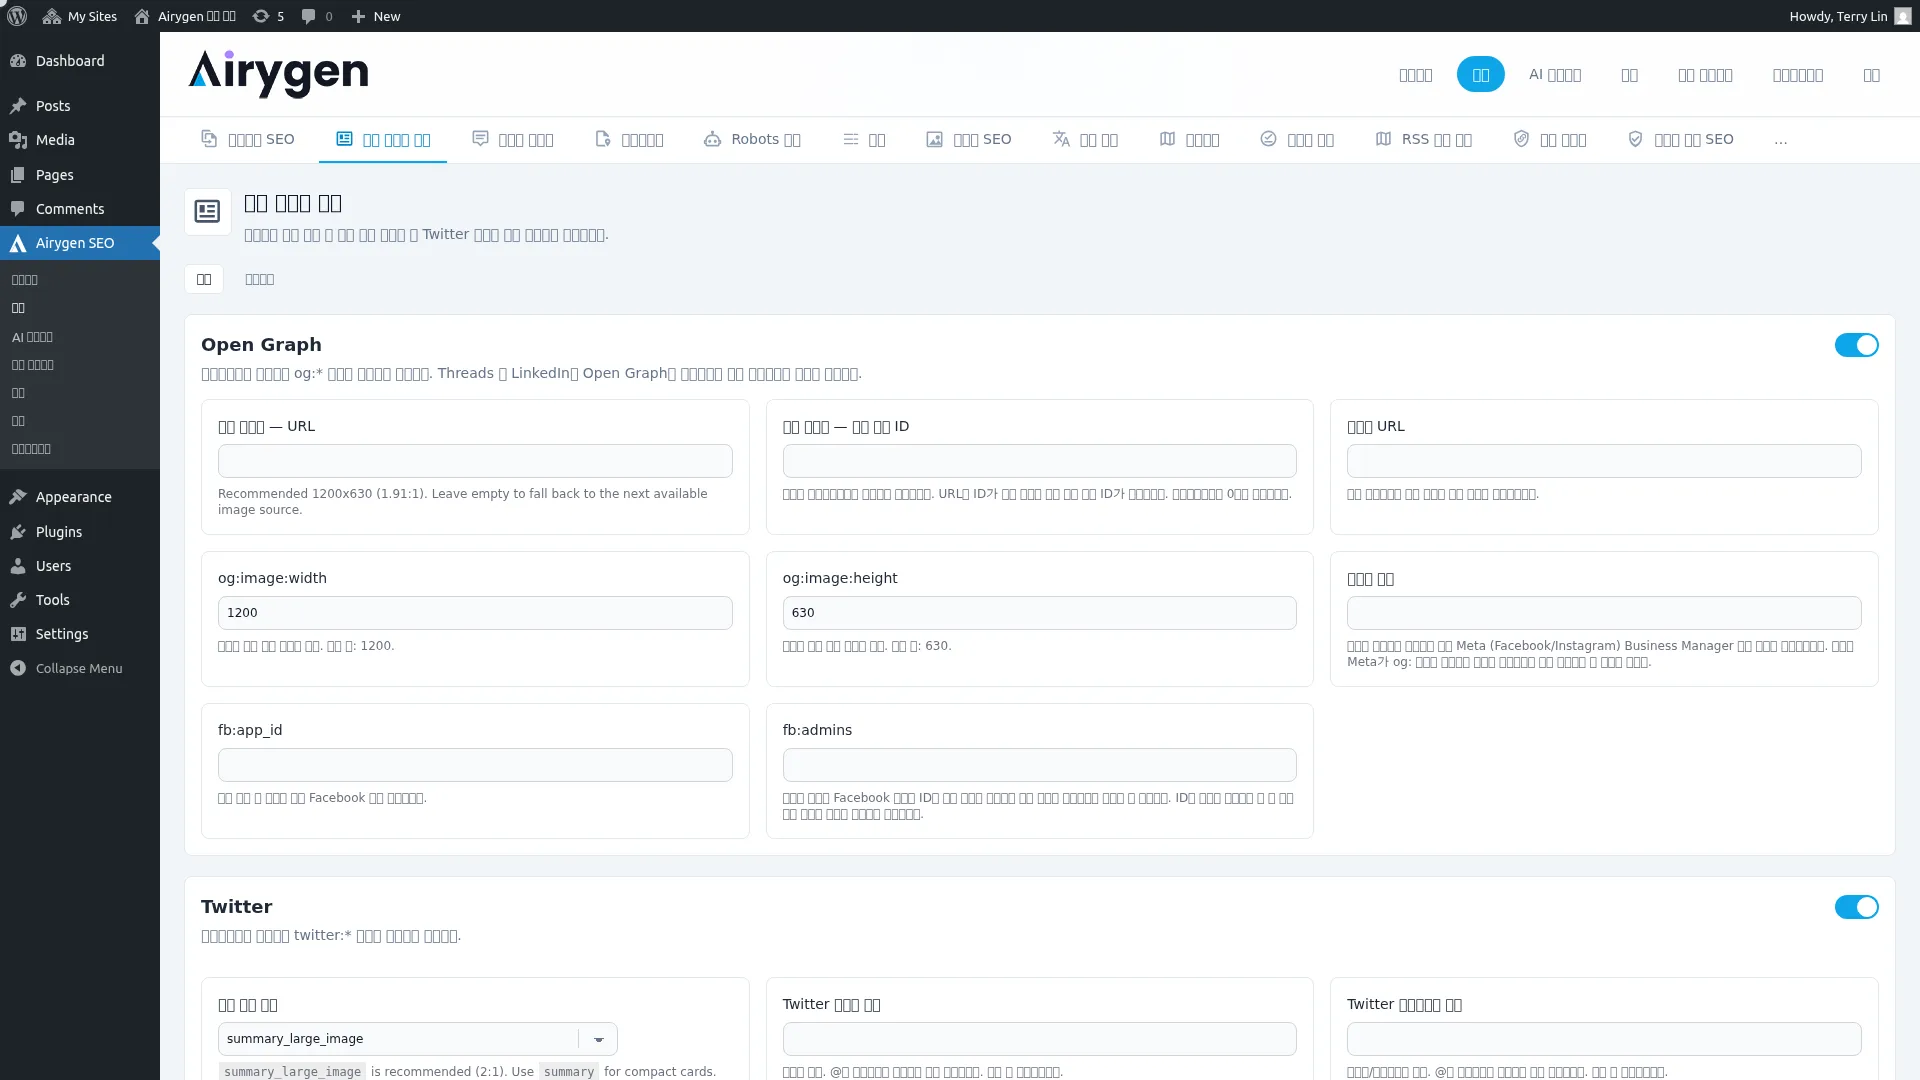Toggle the Twitter switch
The width and height of the screenshot is (1920, 1080).
coord(1856,907)
